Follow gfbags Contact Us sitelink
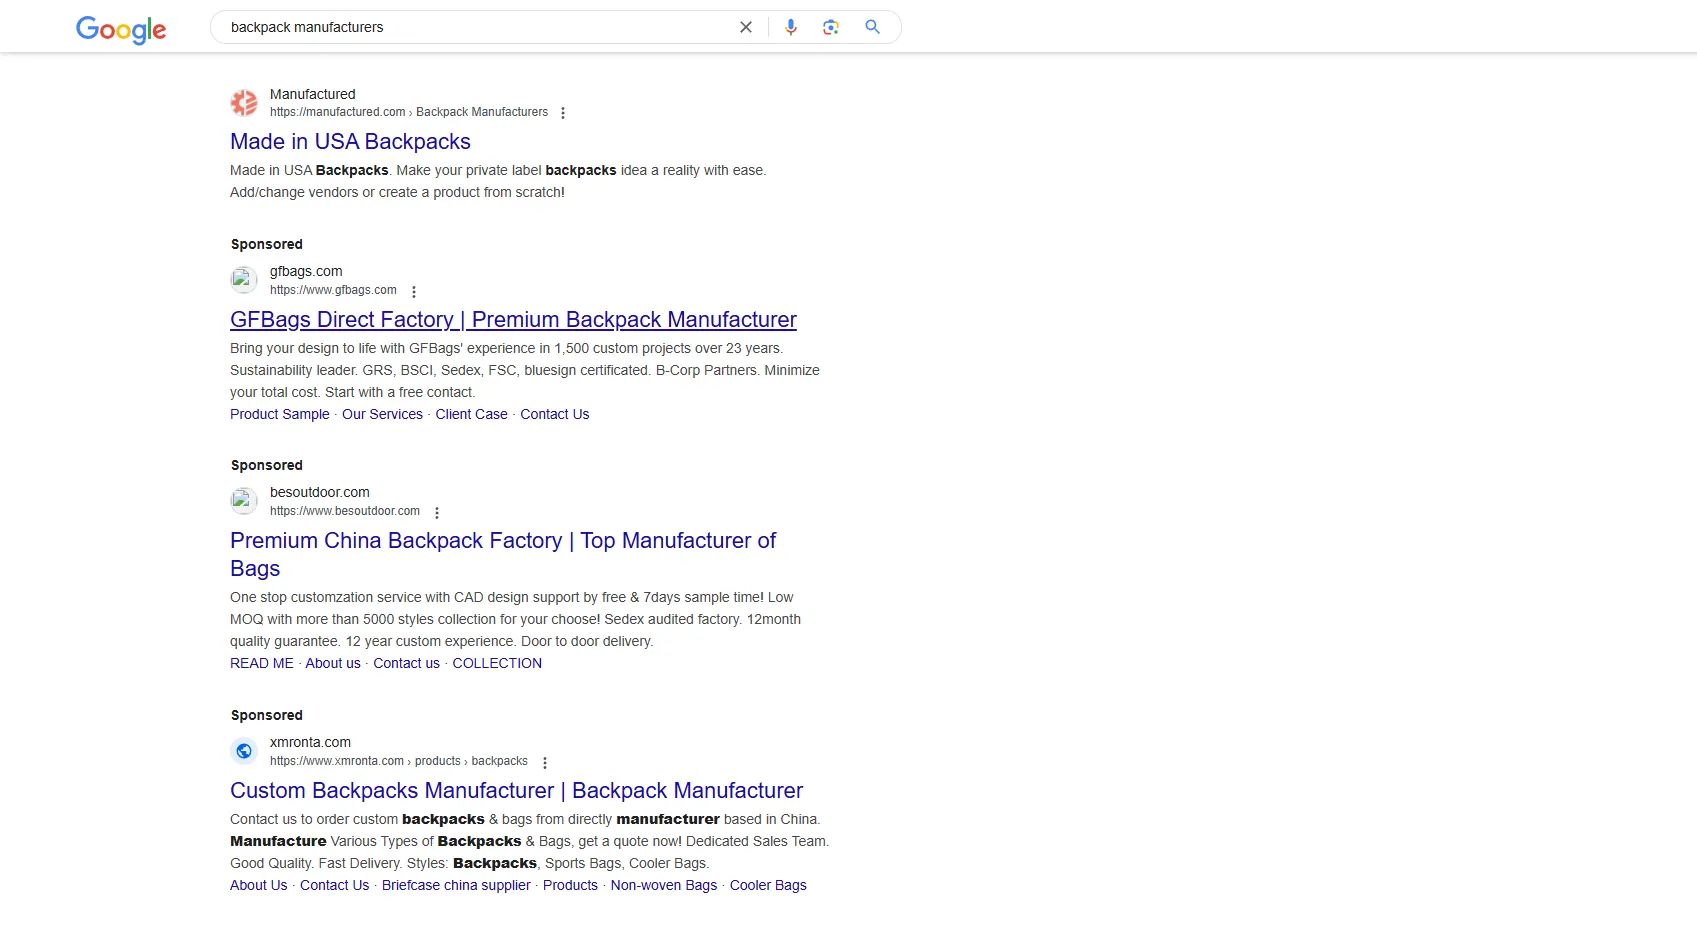This screenshot has width=1697, height=941. tap(555, 414)
